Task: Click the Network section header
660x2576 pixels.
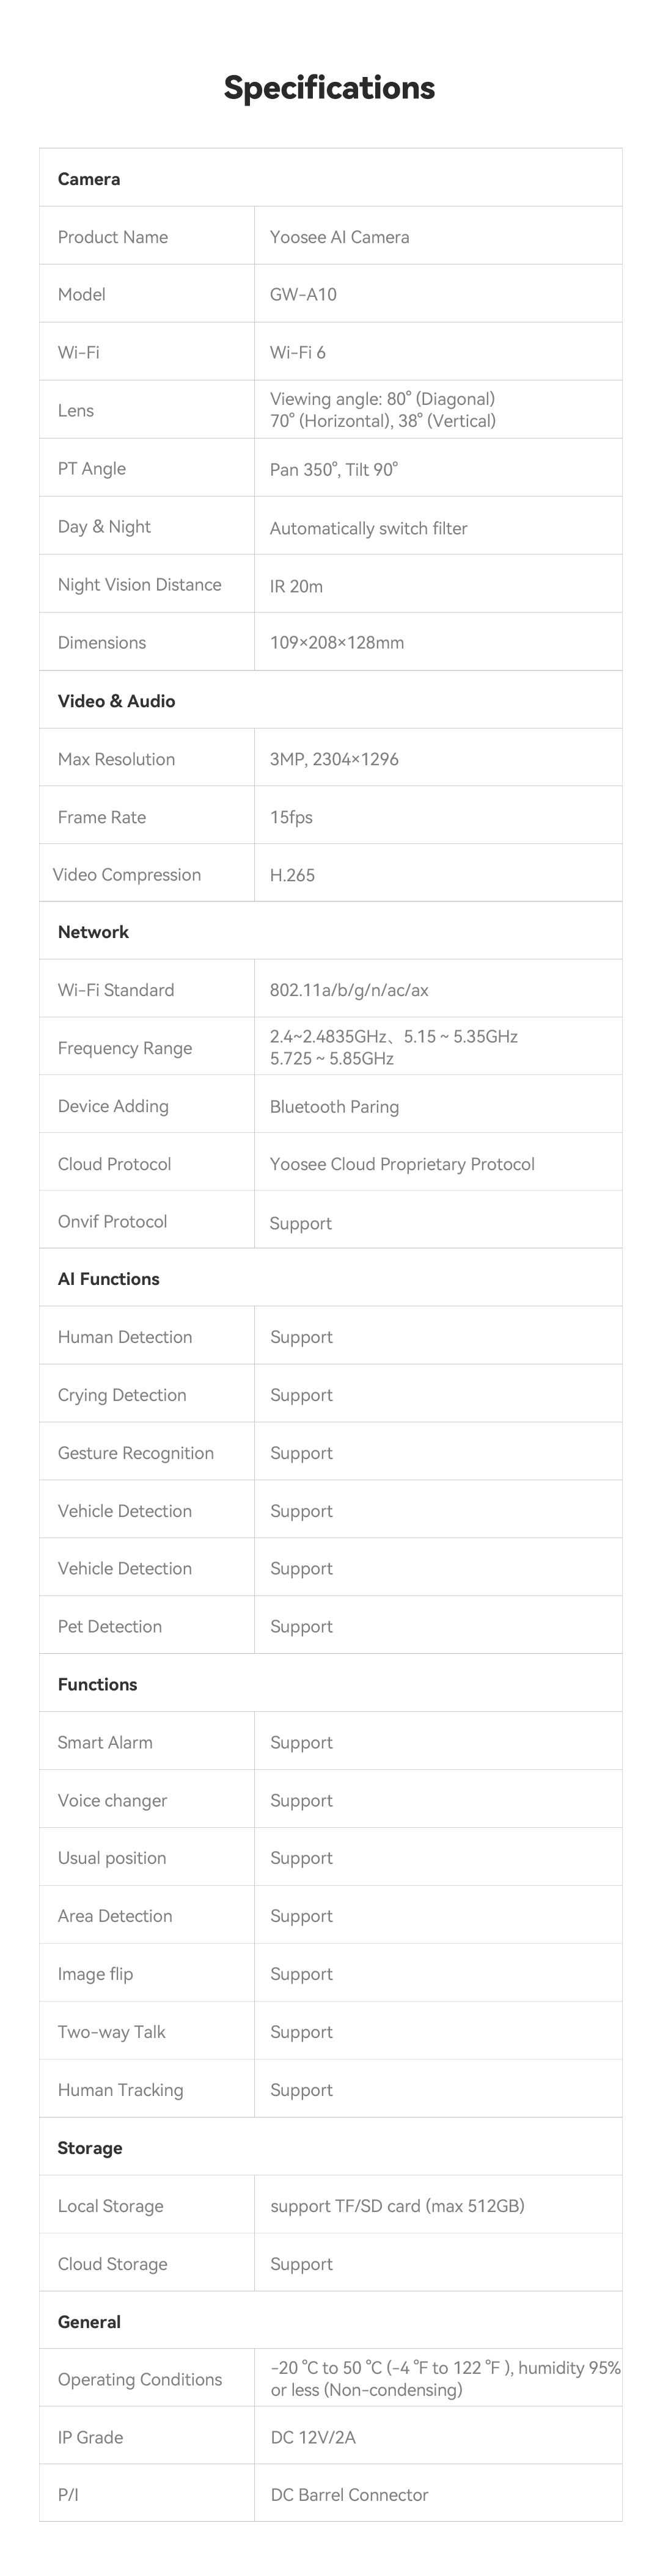Action: click(93, 932)
